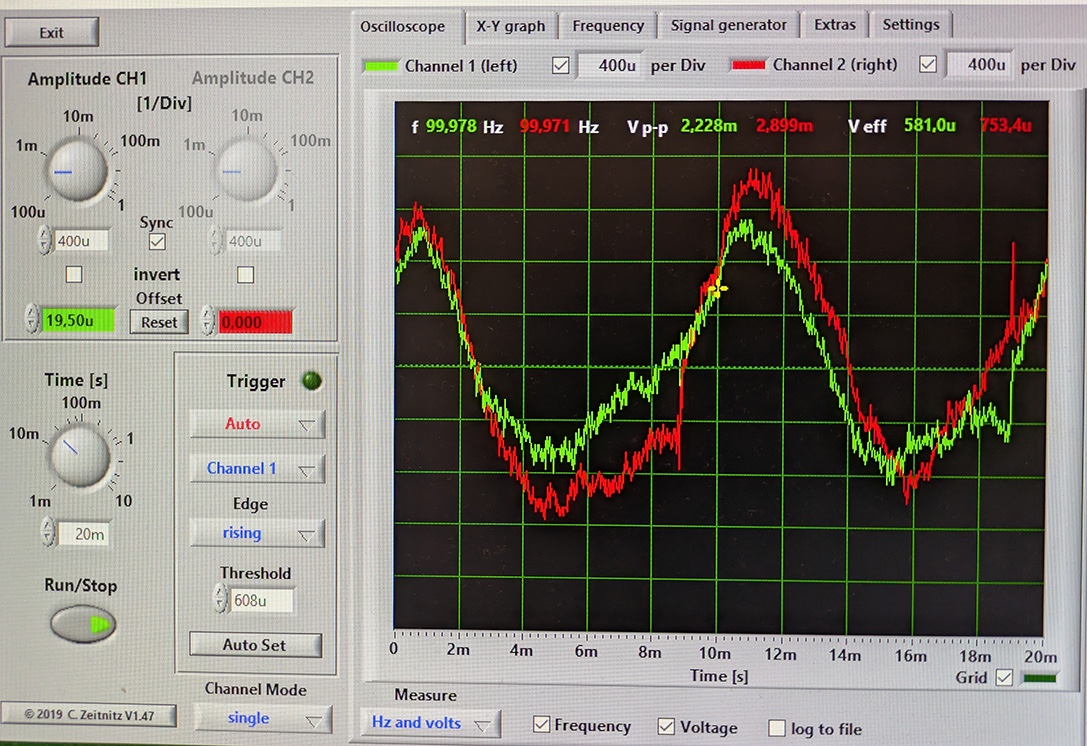Turn the Amplitude CH1 knob

pos(74,171)
